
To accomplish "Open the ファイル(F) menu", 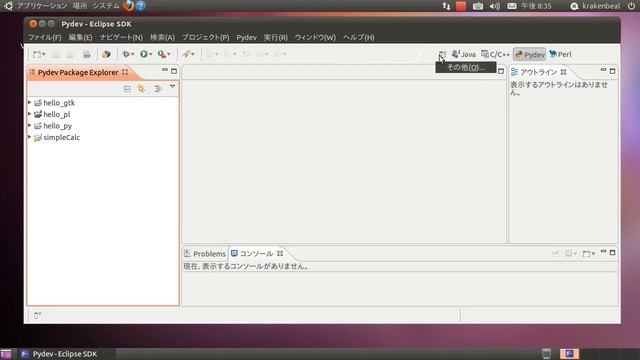I will click(44, 37).
